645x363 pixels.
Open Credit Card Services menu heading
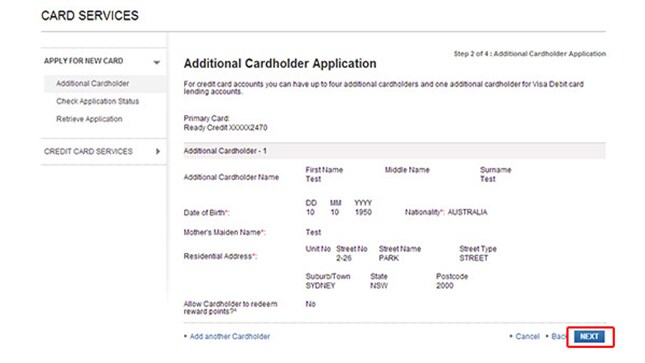pos(88,151)
